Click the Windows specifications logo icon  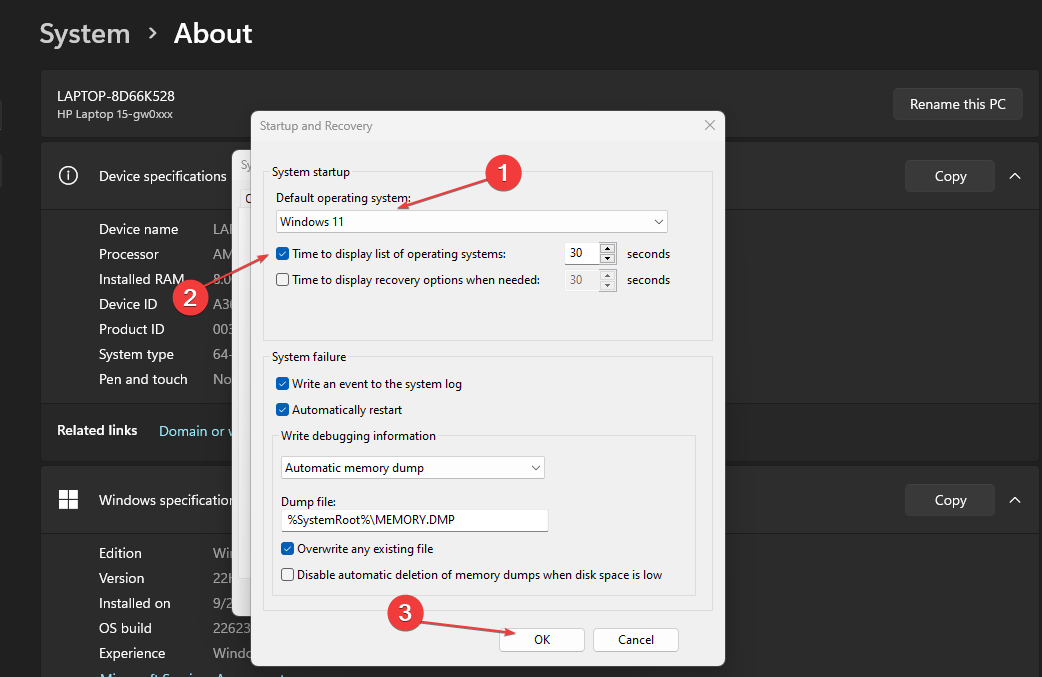pos(68,500)
